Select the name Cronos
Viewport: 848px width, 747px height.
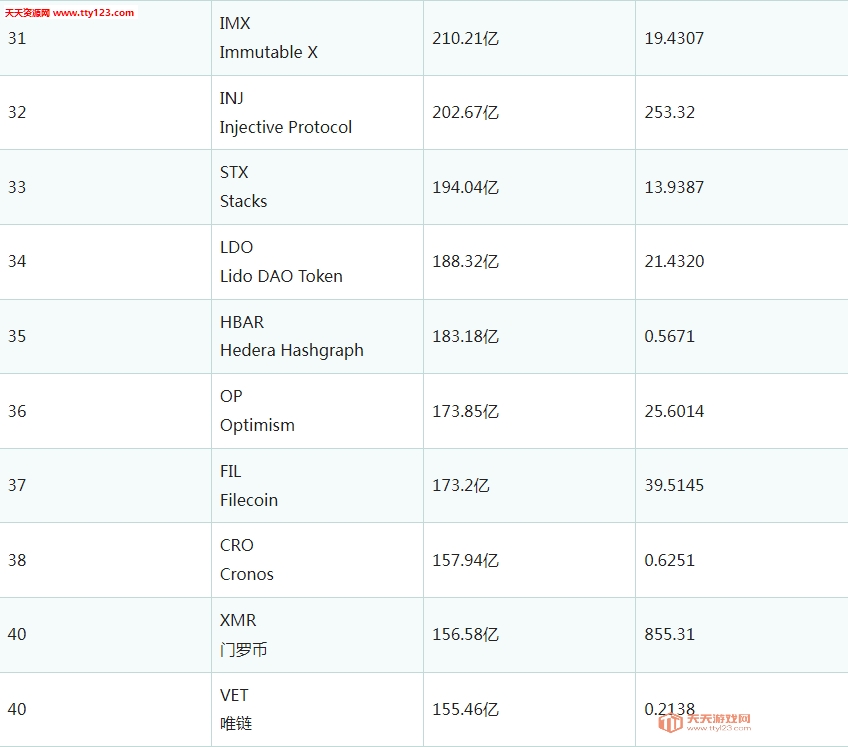[x=247, y=574]
